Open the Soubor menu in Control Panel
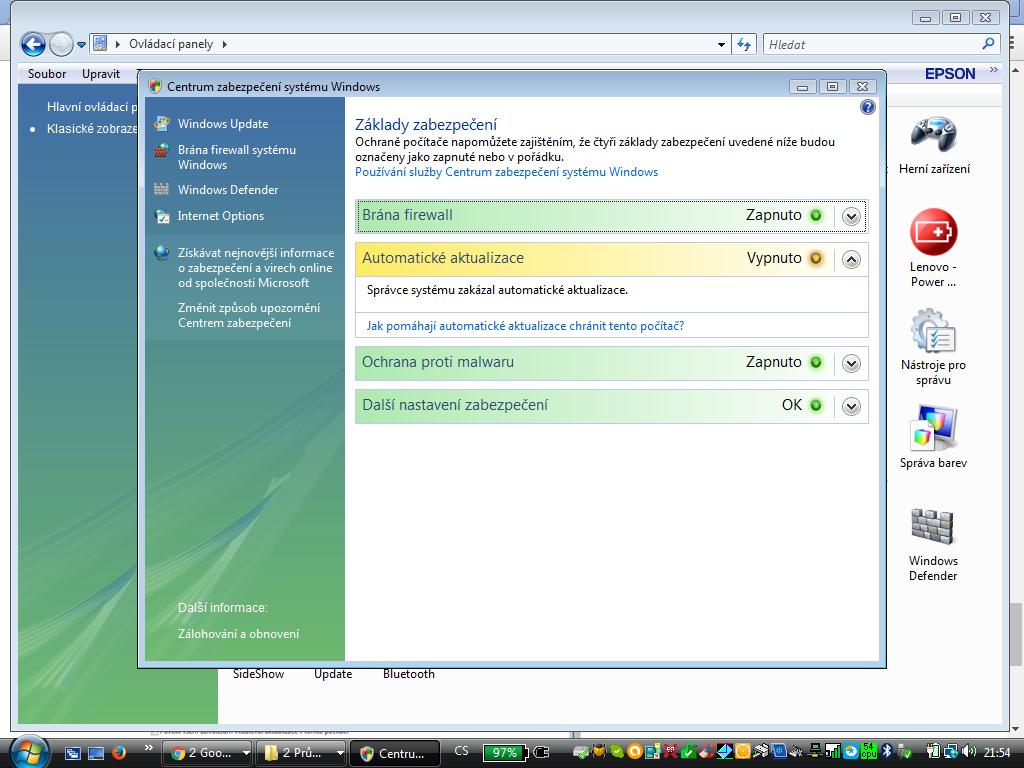 point(47,74)
